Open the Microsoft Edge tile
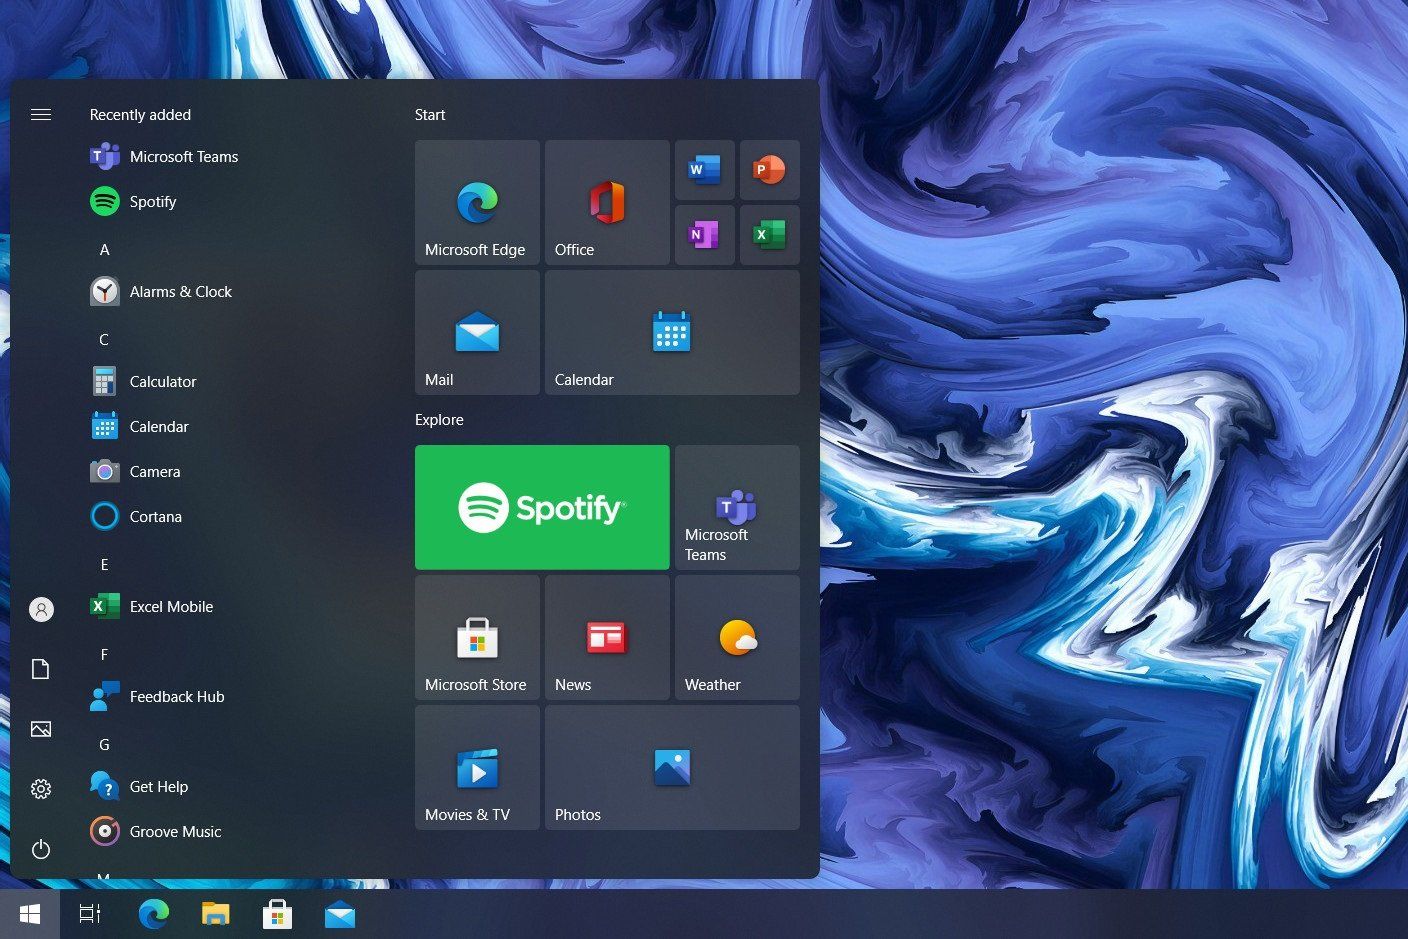This screenshot has height=939, width=1408. point(477,202)
